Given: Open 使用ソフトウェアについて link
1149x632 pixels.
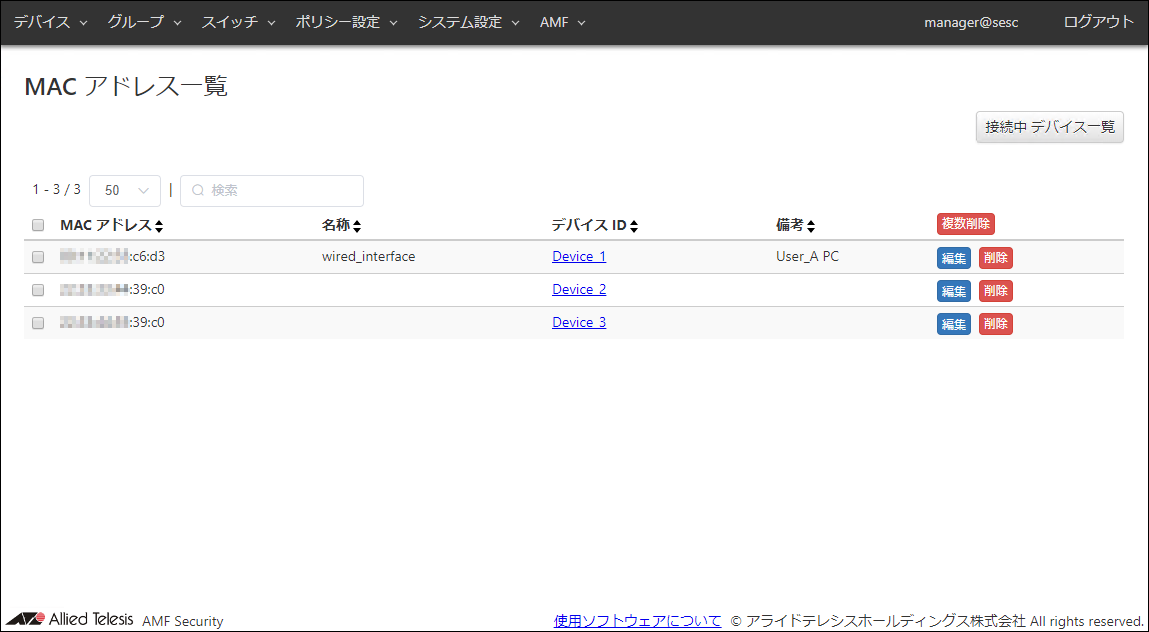Looking at the screenshot, I should pyautogui.click(x=637, y=620).
